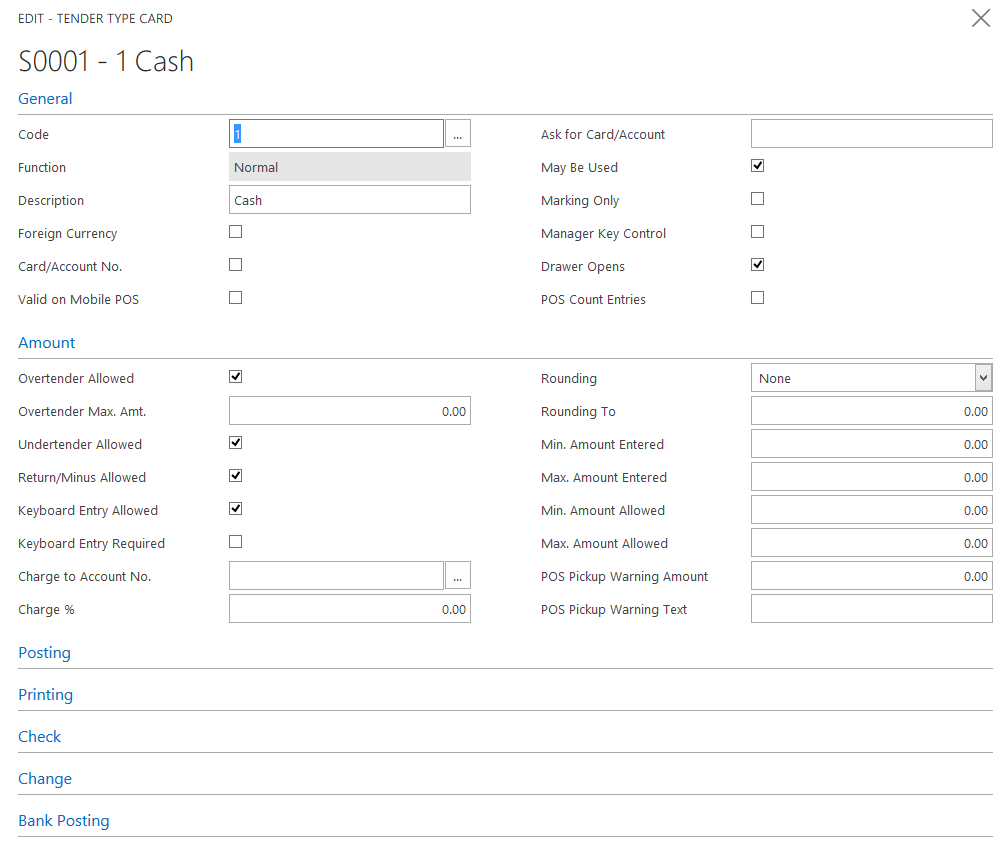Disable Overtender Allowed option
The height and width of the screenshot is (847, 1005).
click(236, 377)
